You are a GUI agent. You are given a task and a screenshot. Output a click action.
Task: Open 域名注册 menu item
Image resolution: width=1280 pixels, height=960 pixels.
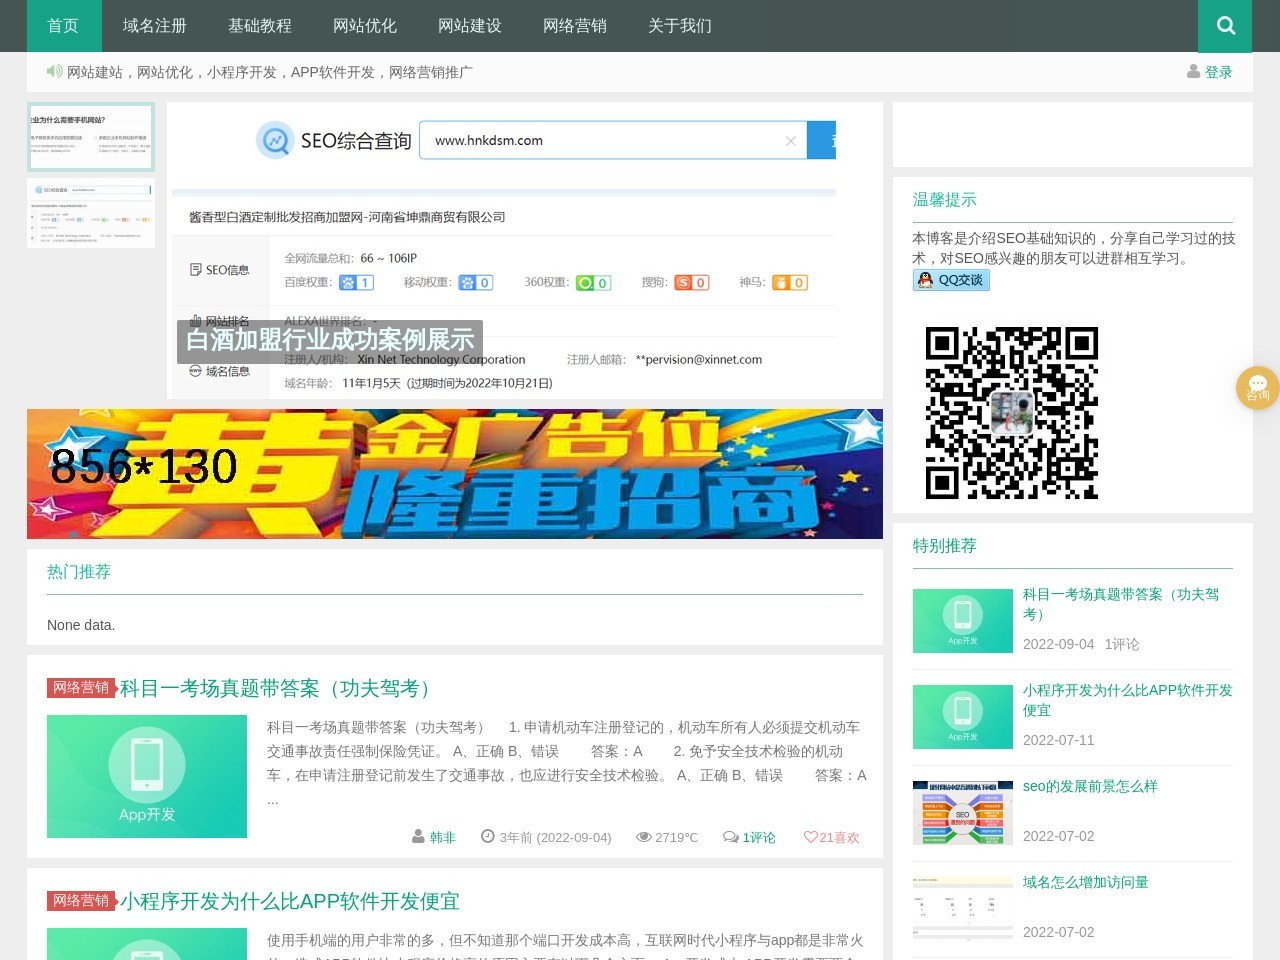pyautogui.click(x=155, y=26)
